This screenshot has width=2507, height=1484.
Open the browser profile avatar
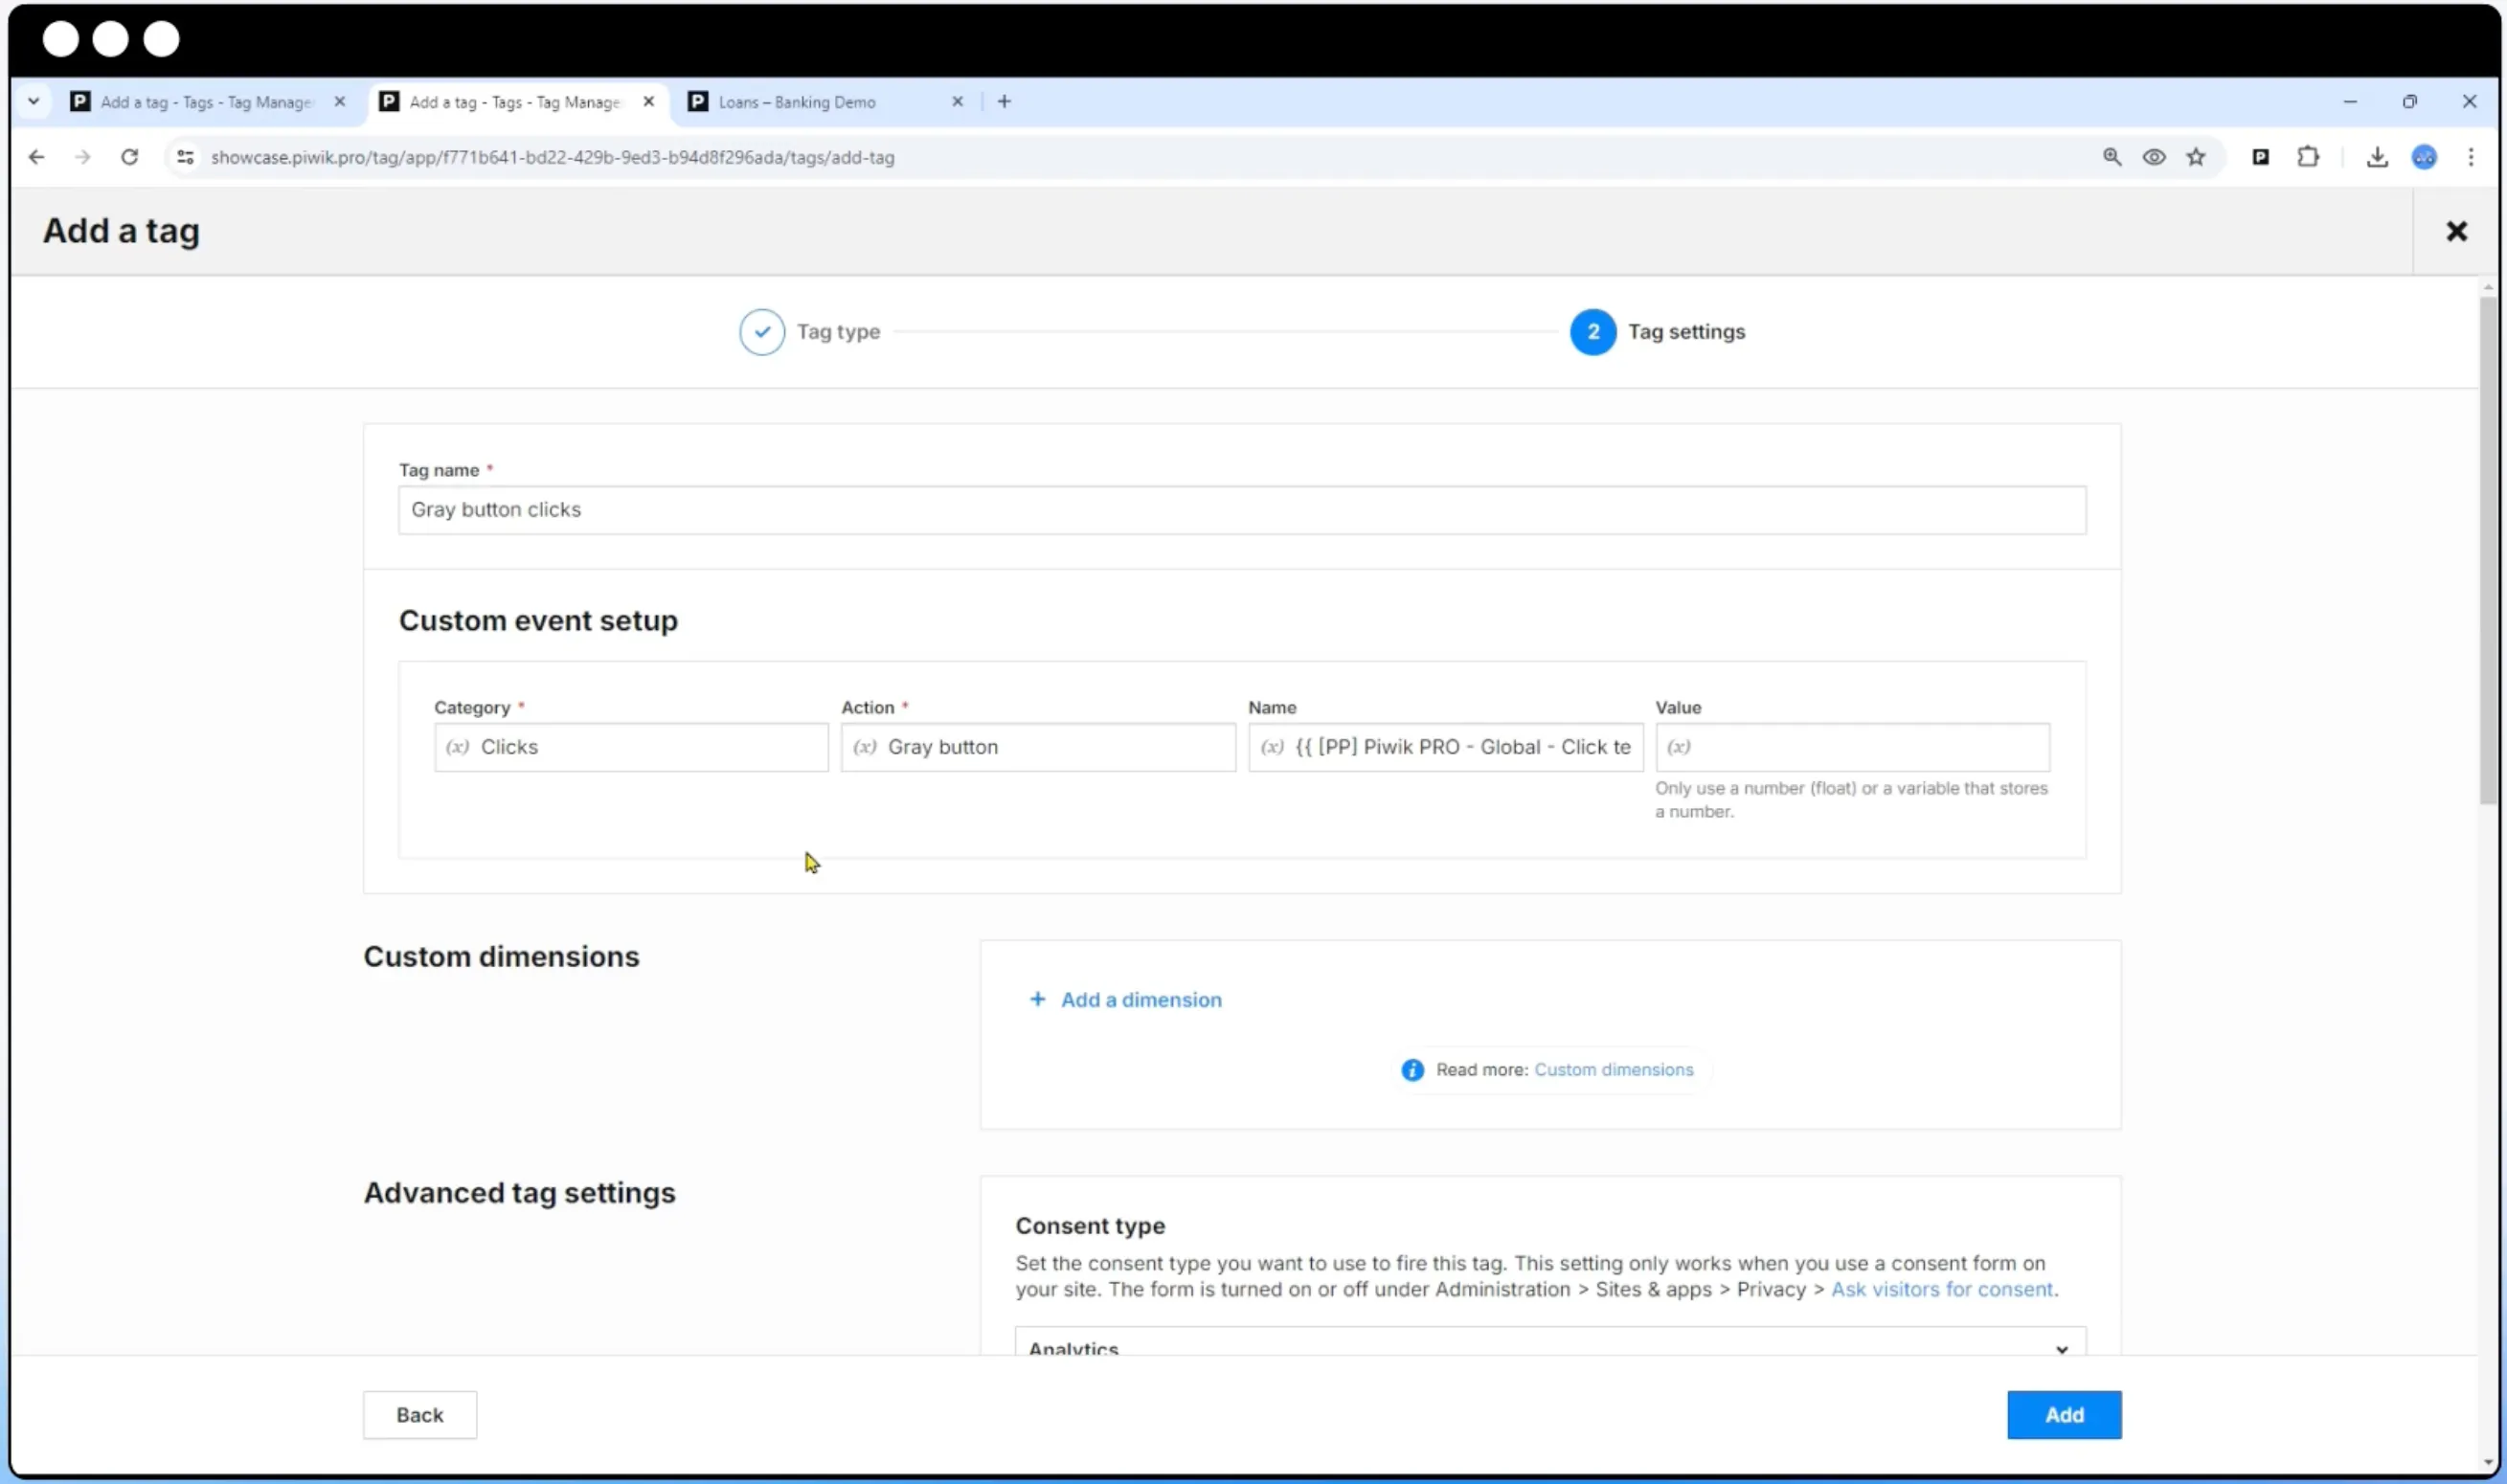2423,157
